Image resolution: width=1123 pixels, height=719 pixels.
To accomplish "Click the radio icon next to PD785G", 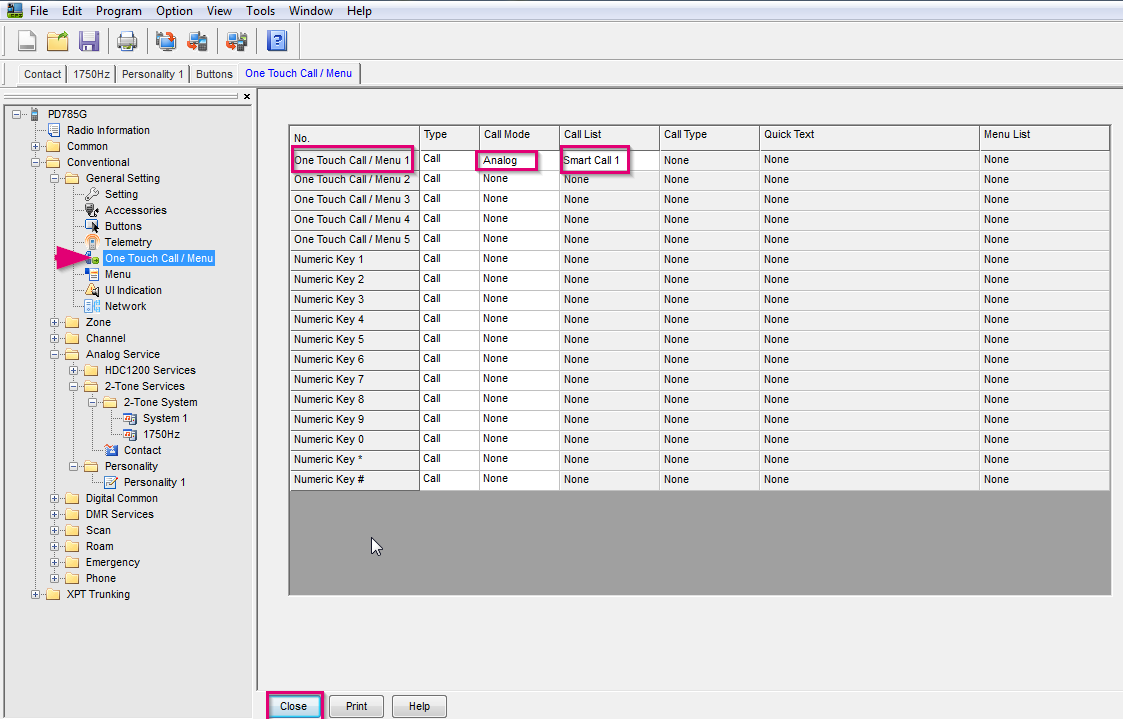I will (x=34, y=114).
